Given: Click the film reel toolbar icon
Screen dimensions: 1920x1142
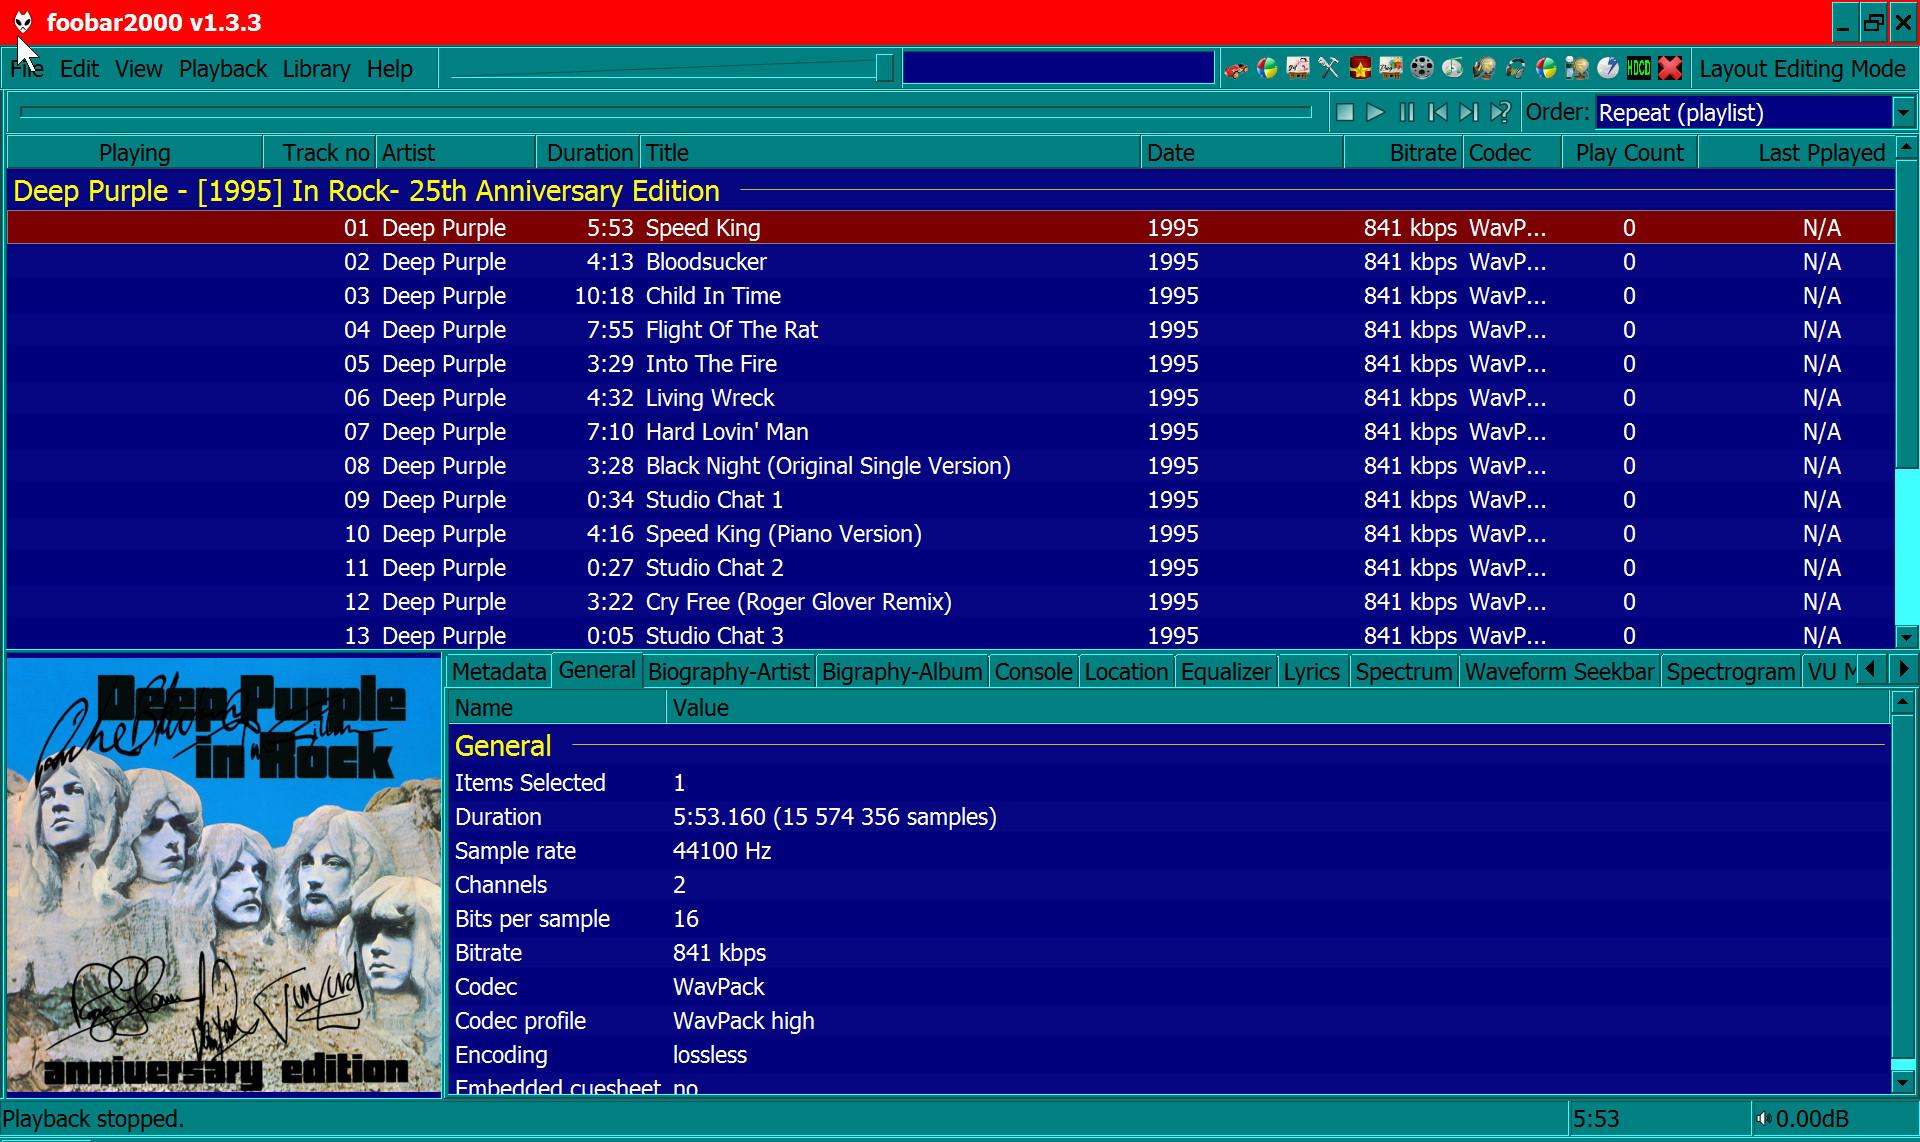Looking at the screenshot, I should click(x=1422, y=68).
